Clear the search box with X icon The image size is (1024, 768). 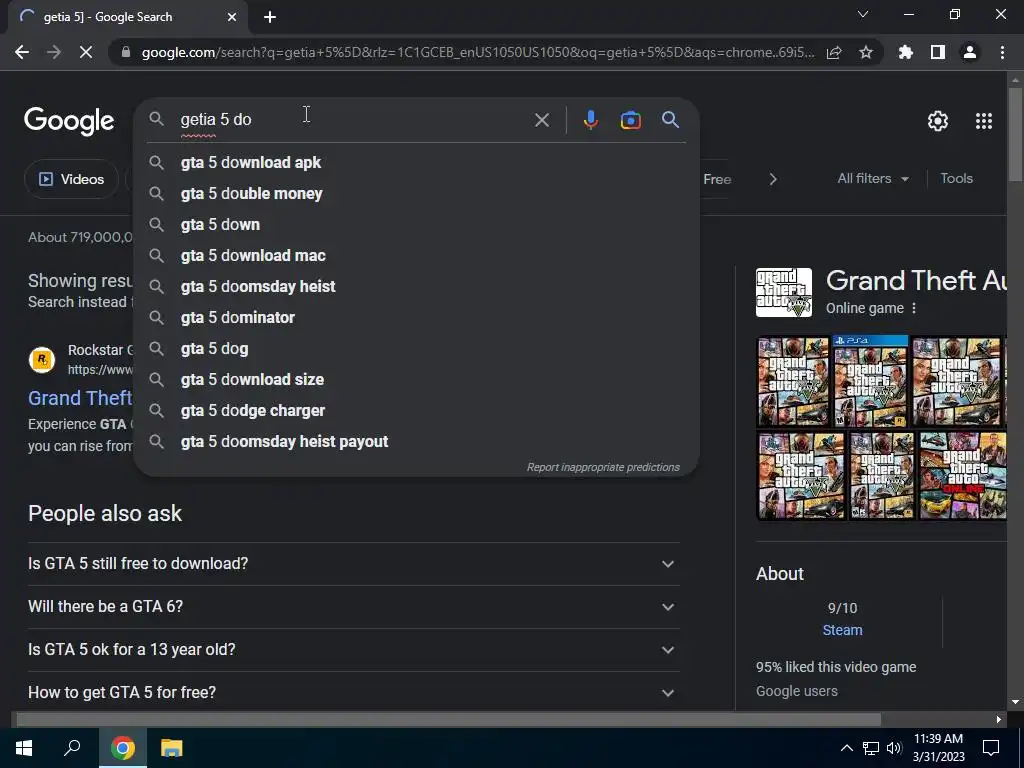point(541,120)
